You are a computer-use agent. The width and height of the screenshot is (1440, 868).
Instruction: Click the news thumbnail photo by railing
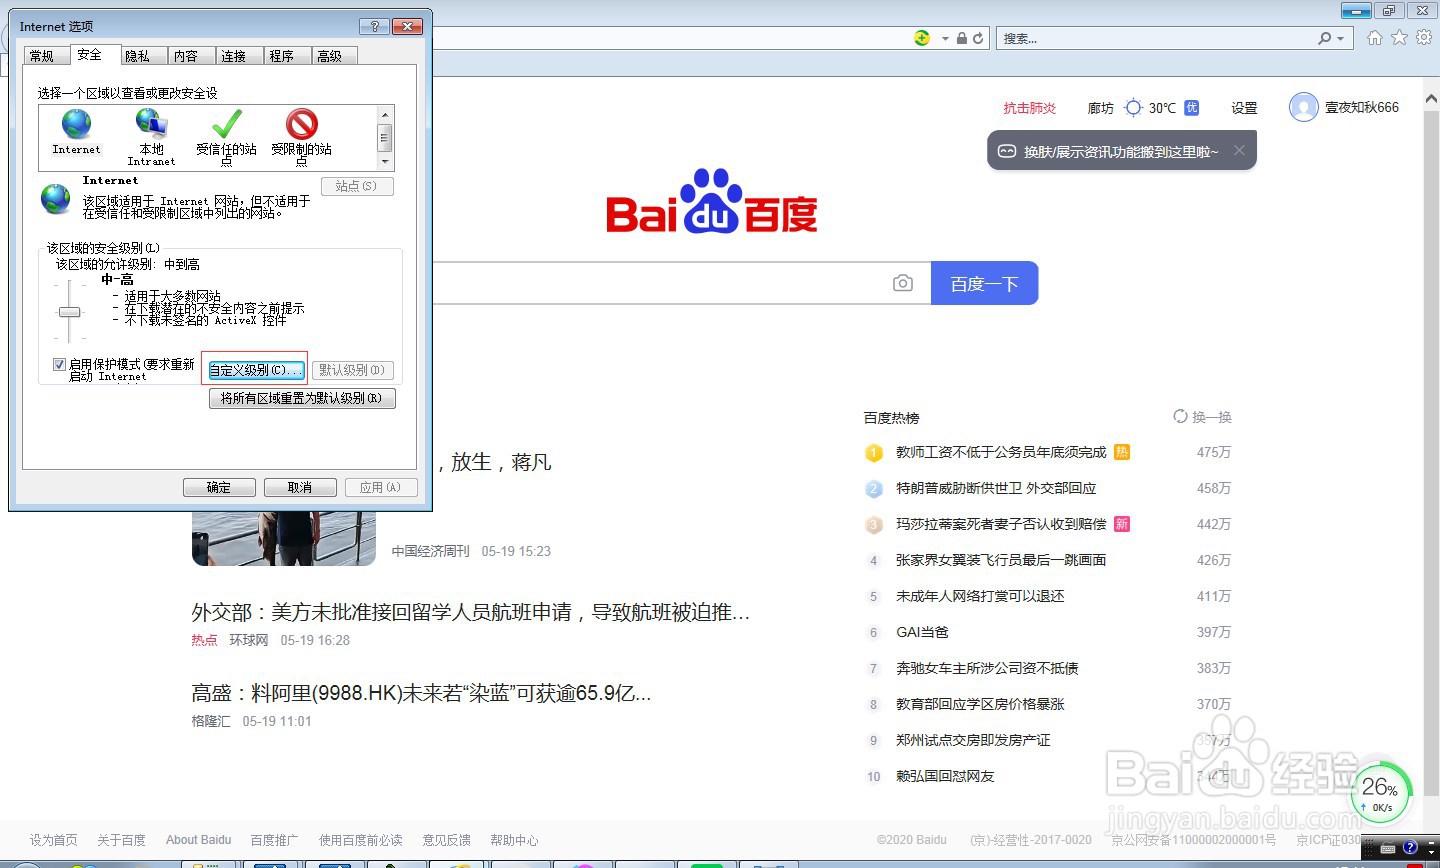pos(284,538)
